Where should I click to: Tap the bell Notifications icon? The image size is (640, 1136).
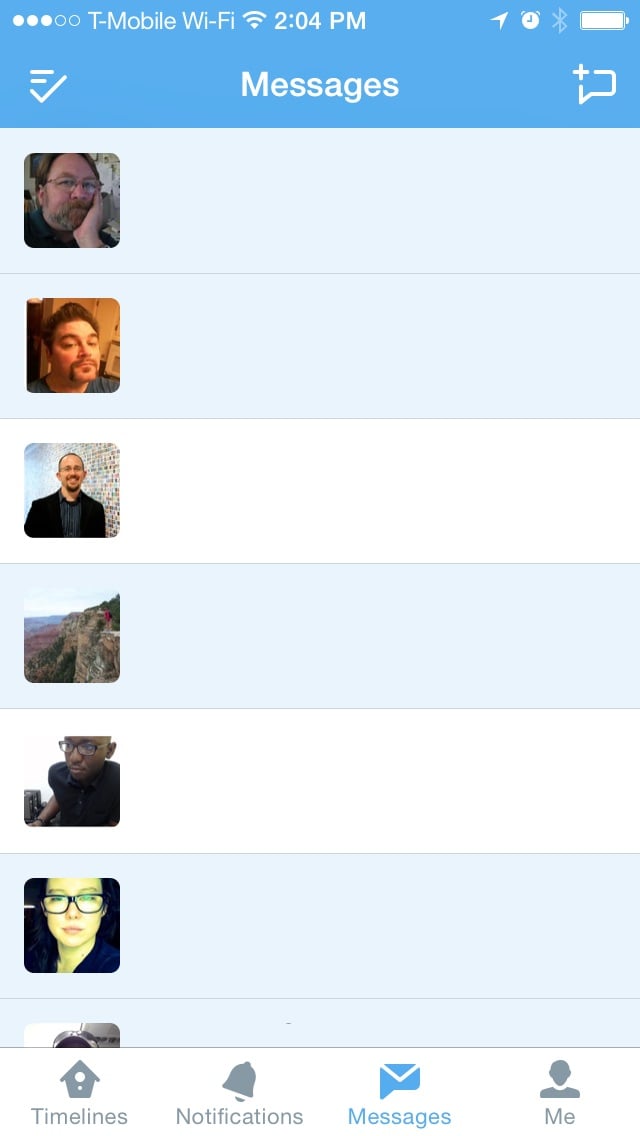[x=239, y=1080]
